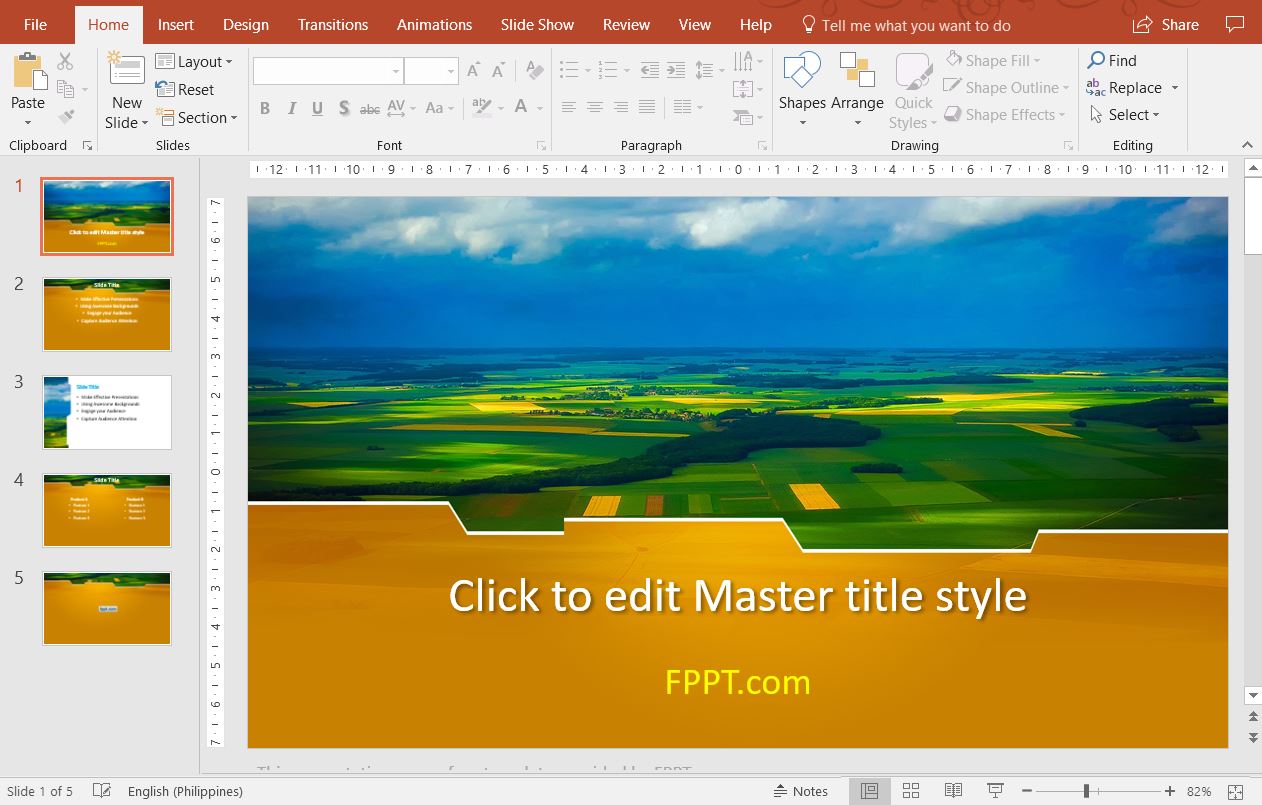1262x805 pixels.
Task: Open the File menu tab
Action: pyautogui.click(x=35, y=25)
